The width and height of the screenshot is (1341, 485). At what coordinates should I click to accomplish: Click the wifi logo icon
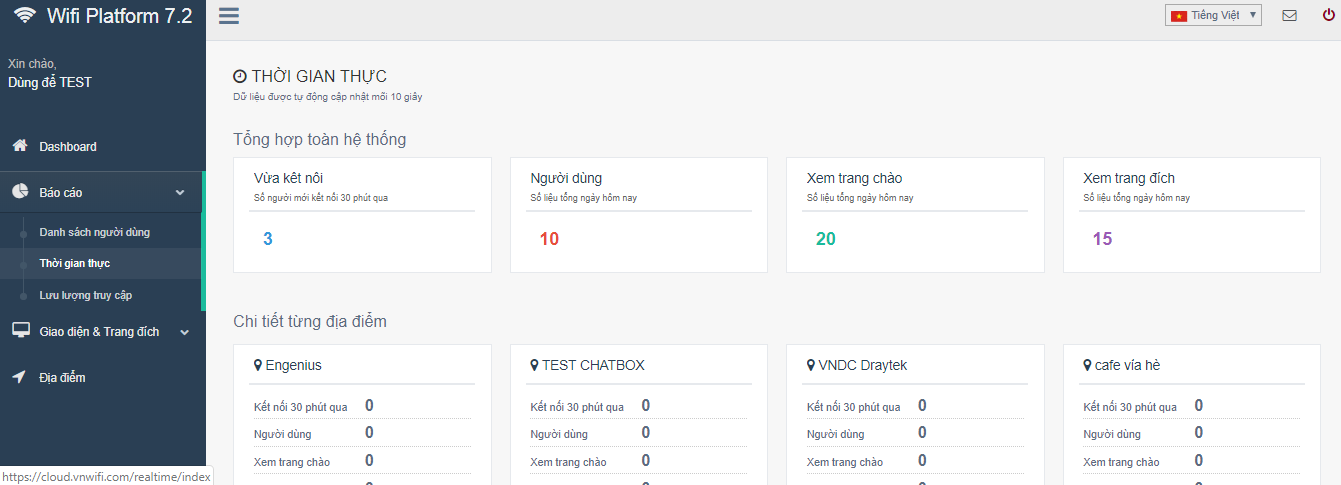pos(24,15)
